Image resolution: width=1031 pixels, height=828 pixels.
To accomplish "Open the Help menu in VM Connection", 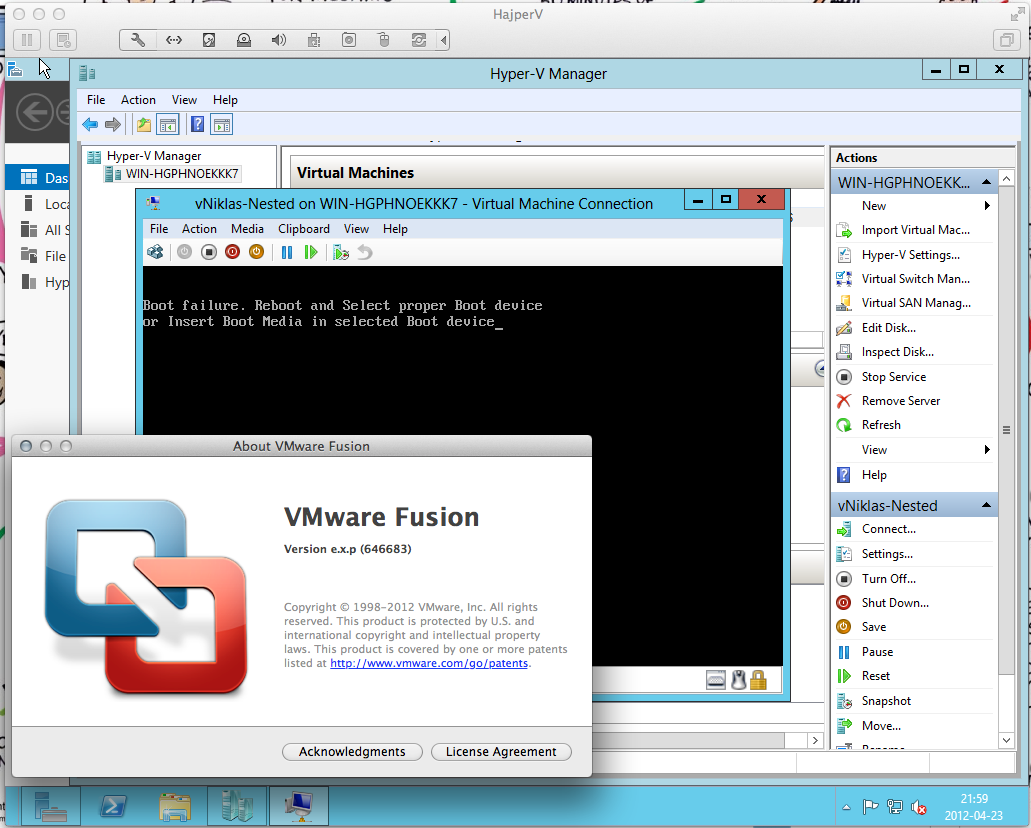I will (395, 229).
